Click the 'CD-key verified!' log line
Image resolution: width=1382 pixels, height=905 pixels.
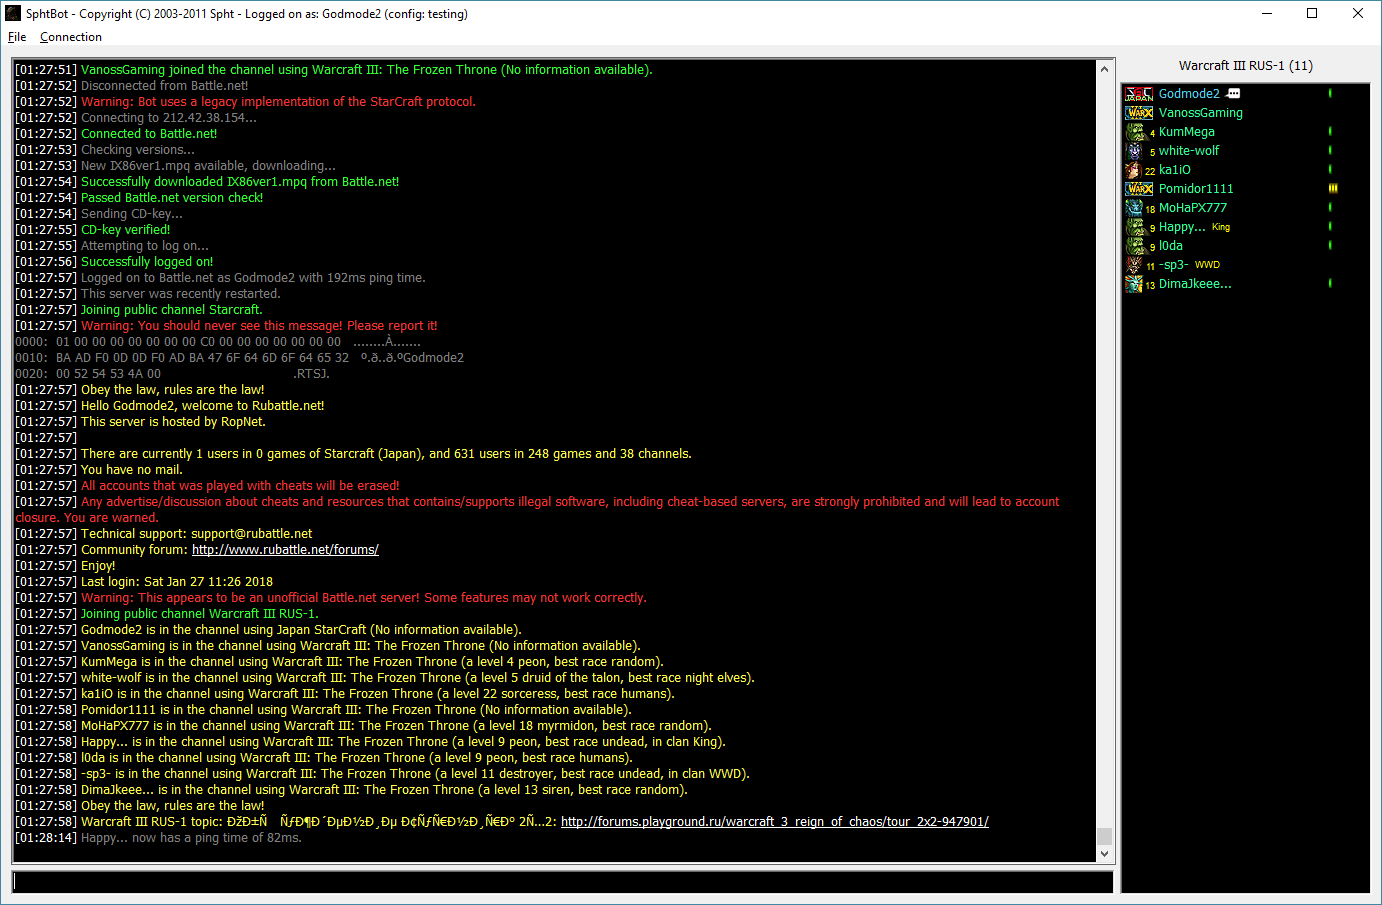[x=93, y=230]
